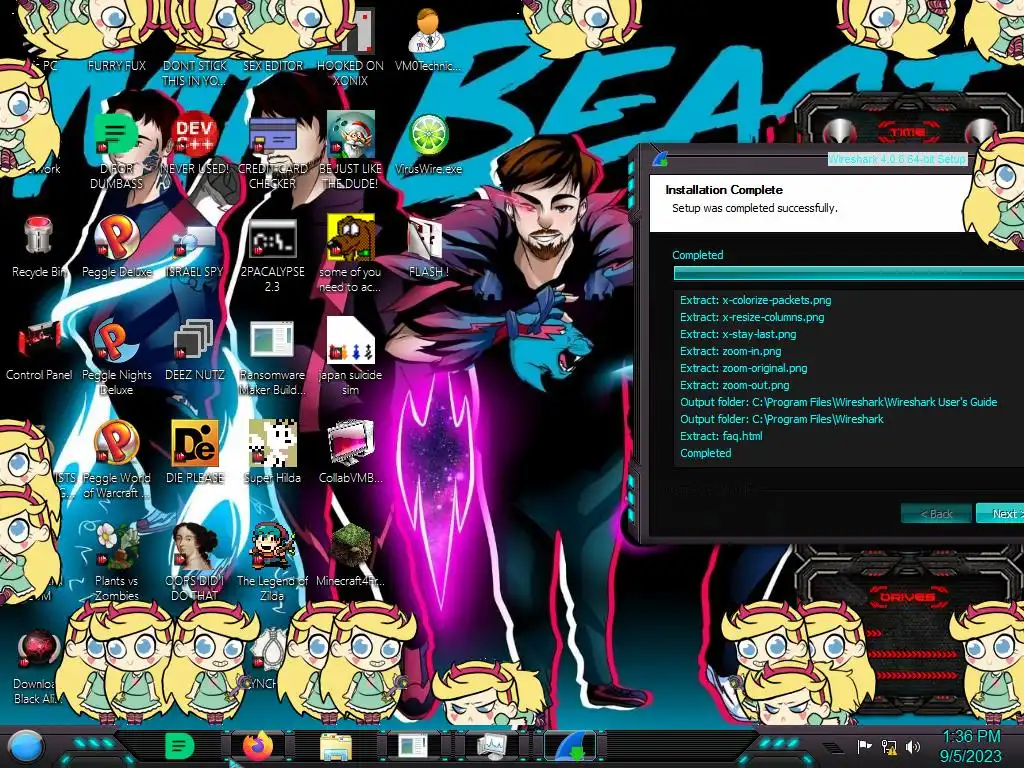Image resolution: width=1024 pixels, height=768 pixels.
Task: Open the window-layout app on the taskbar
Action: (x=413, y=746)
